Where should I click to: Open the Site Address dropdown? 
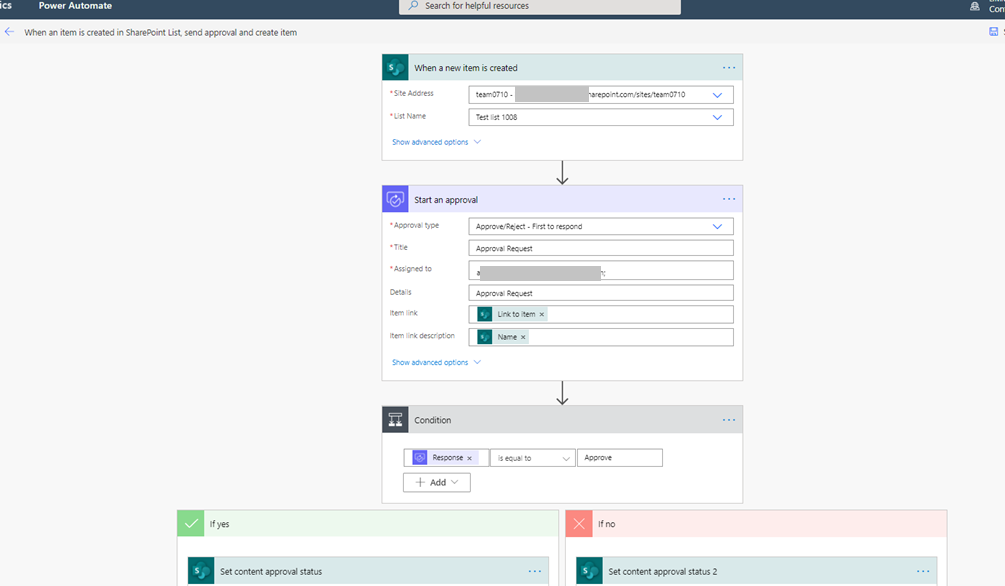pos(717,95)
